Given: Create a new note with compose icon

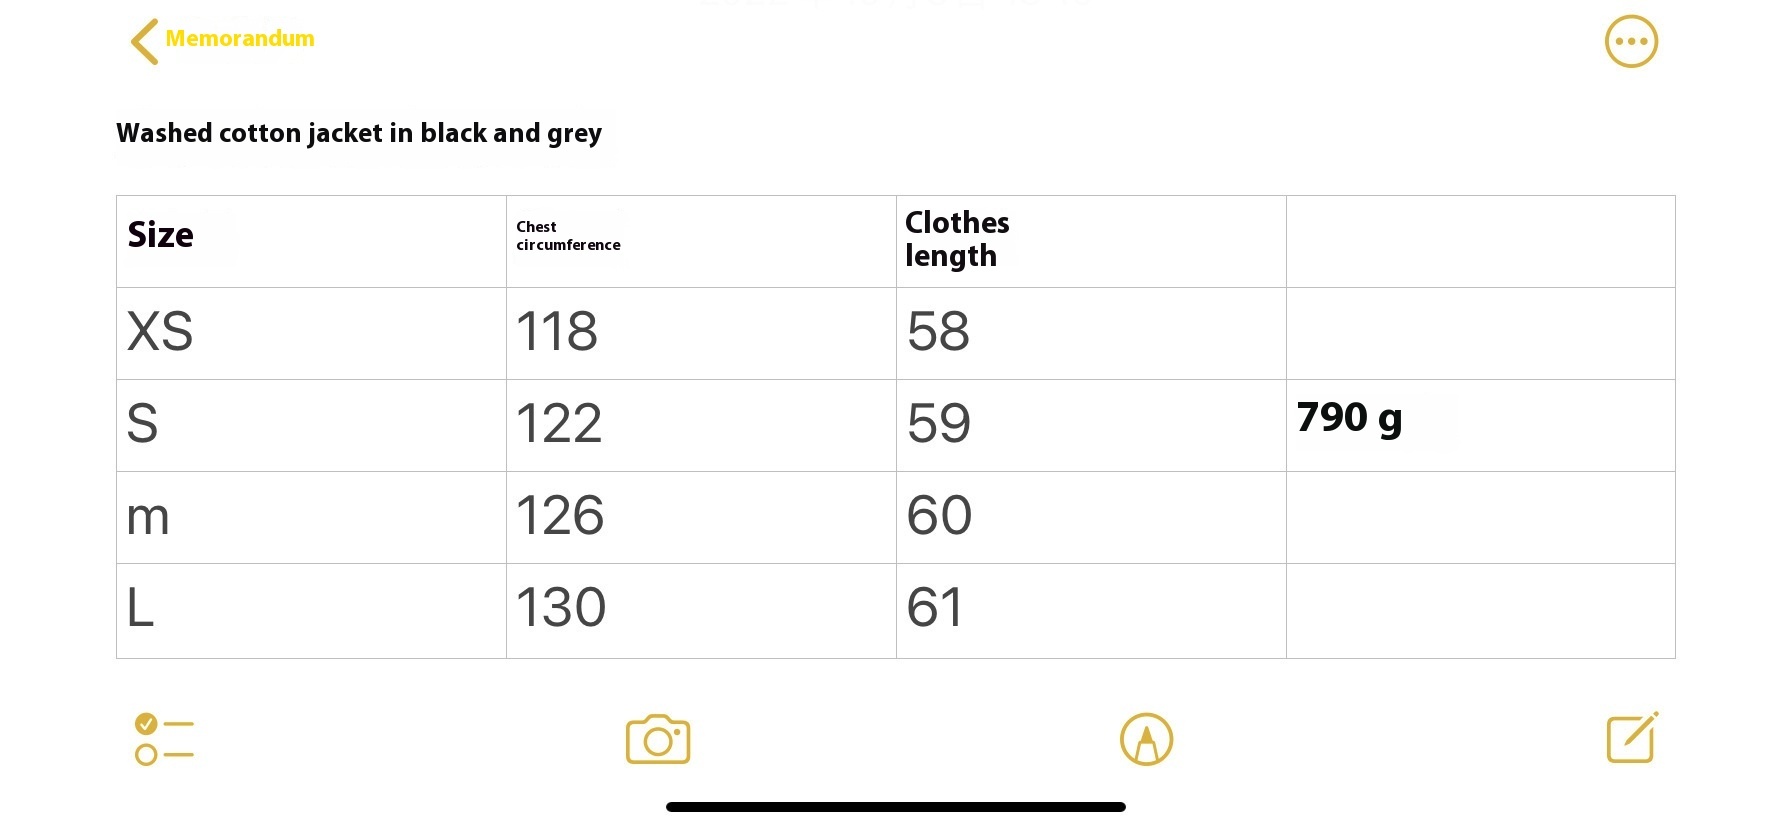Looking at the screenshot, I should click(x=1632, y=738).
